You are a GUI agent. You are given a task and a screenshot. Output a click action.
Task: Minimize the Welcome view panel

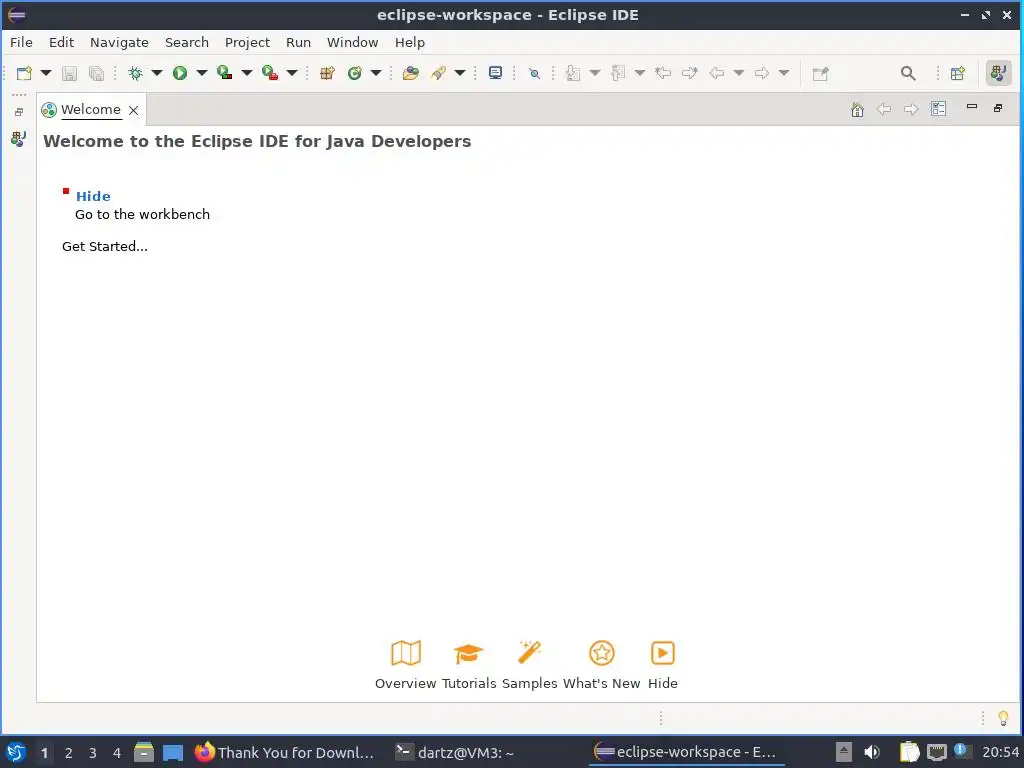coord(972,106)
